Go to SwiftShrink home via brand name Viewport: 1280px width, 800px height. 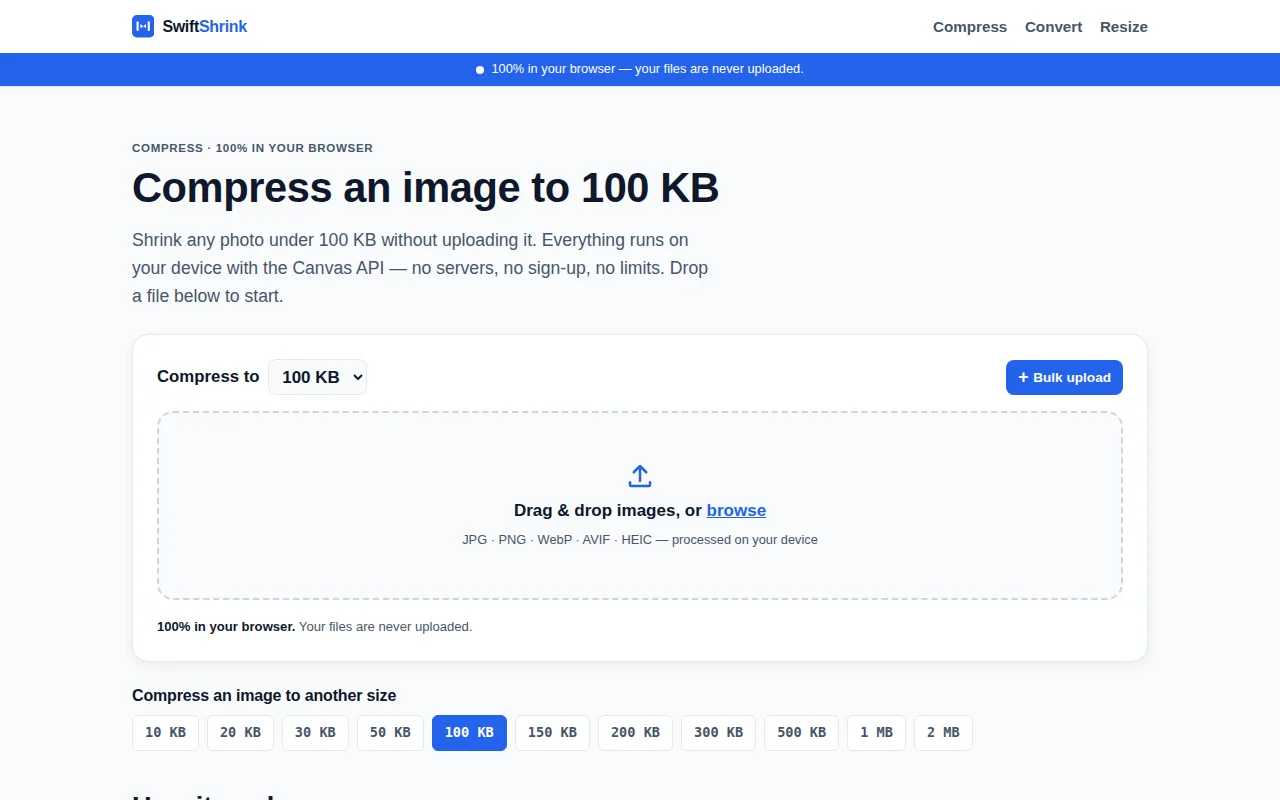(x=205, y=26)
